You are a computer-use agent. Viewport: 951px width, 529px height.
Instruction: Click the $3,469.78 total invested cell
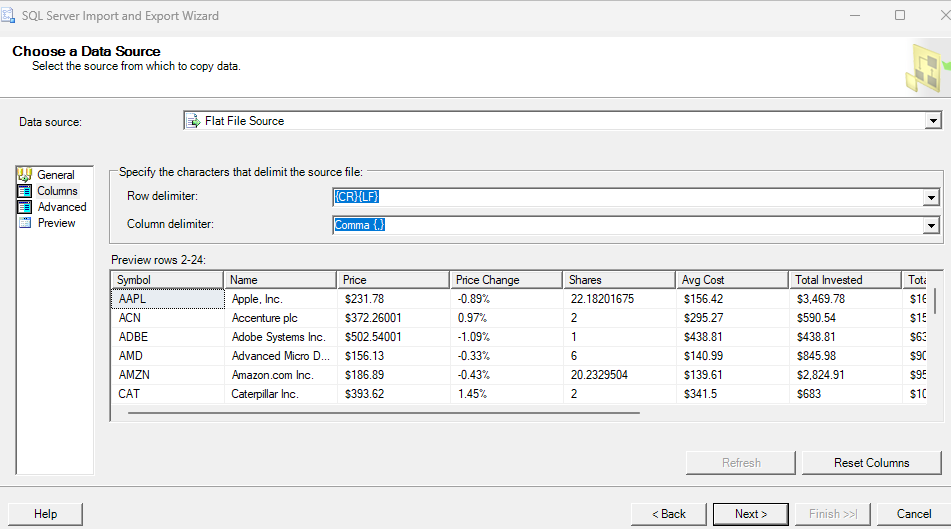[x=846, y=298]
